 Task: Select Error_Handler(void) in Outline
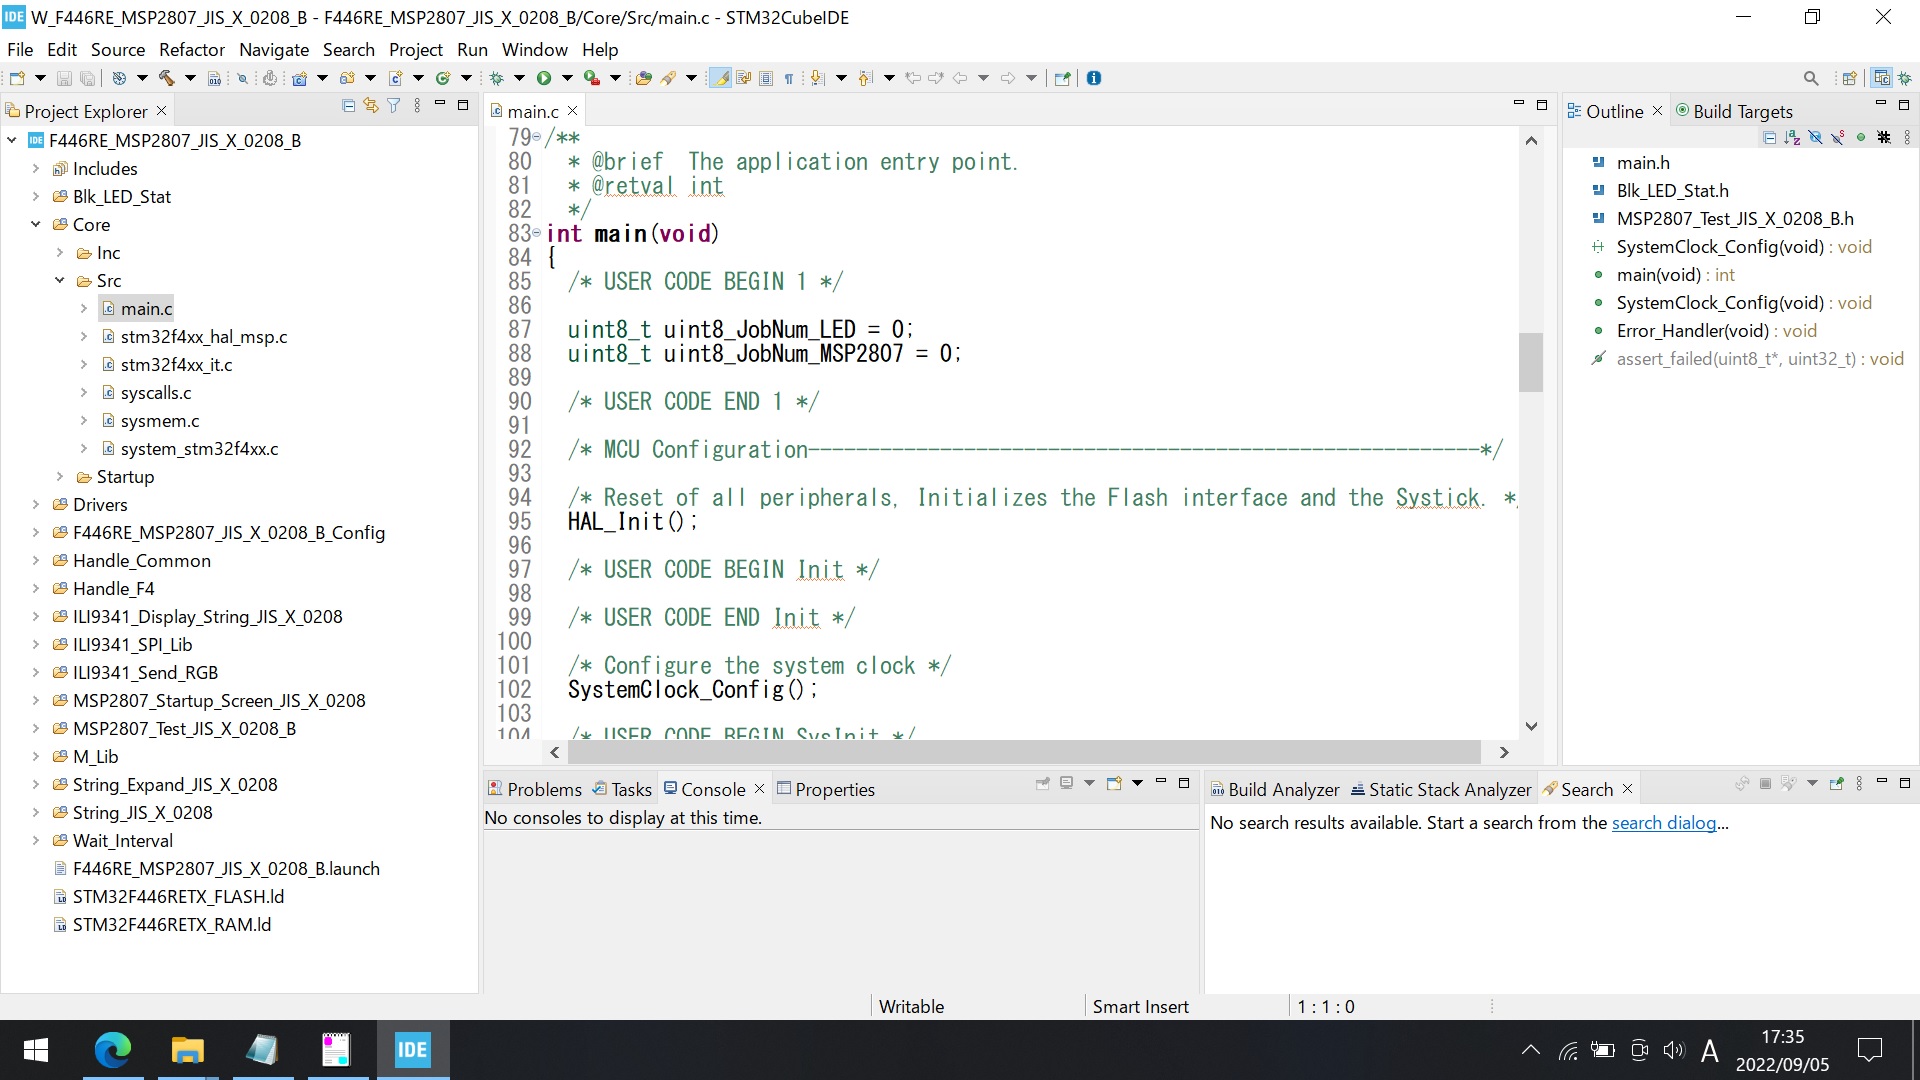pos(1716,331)
